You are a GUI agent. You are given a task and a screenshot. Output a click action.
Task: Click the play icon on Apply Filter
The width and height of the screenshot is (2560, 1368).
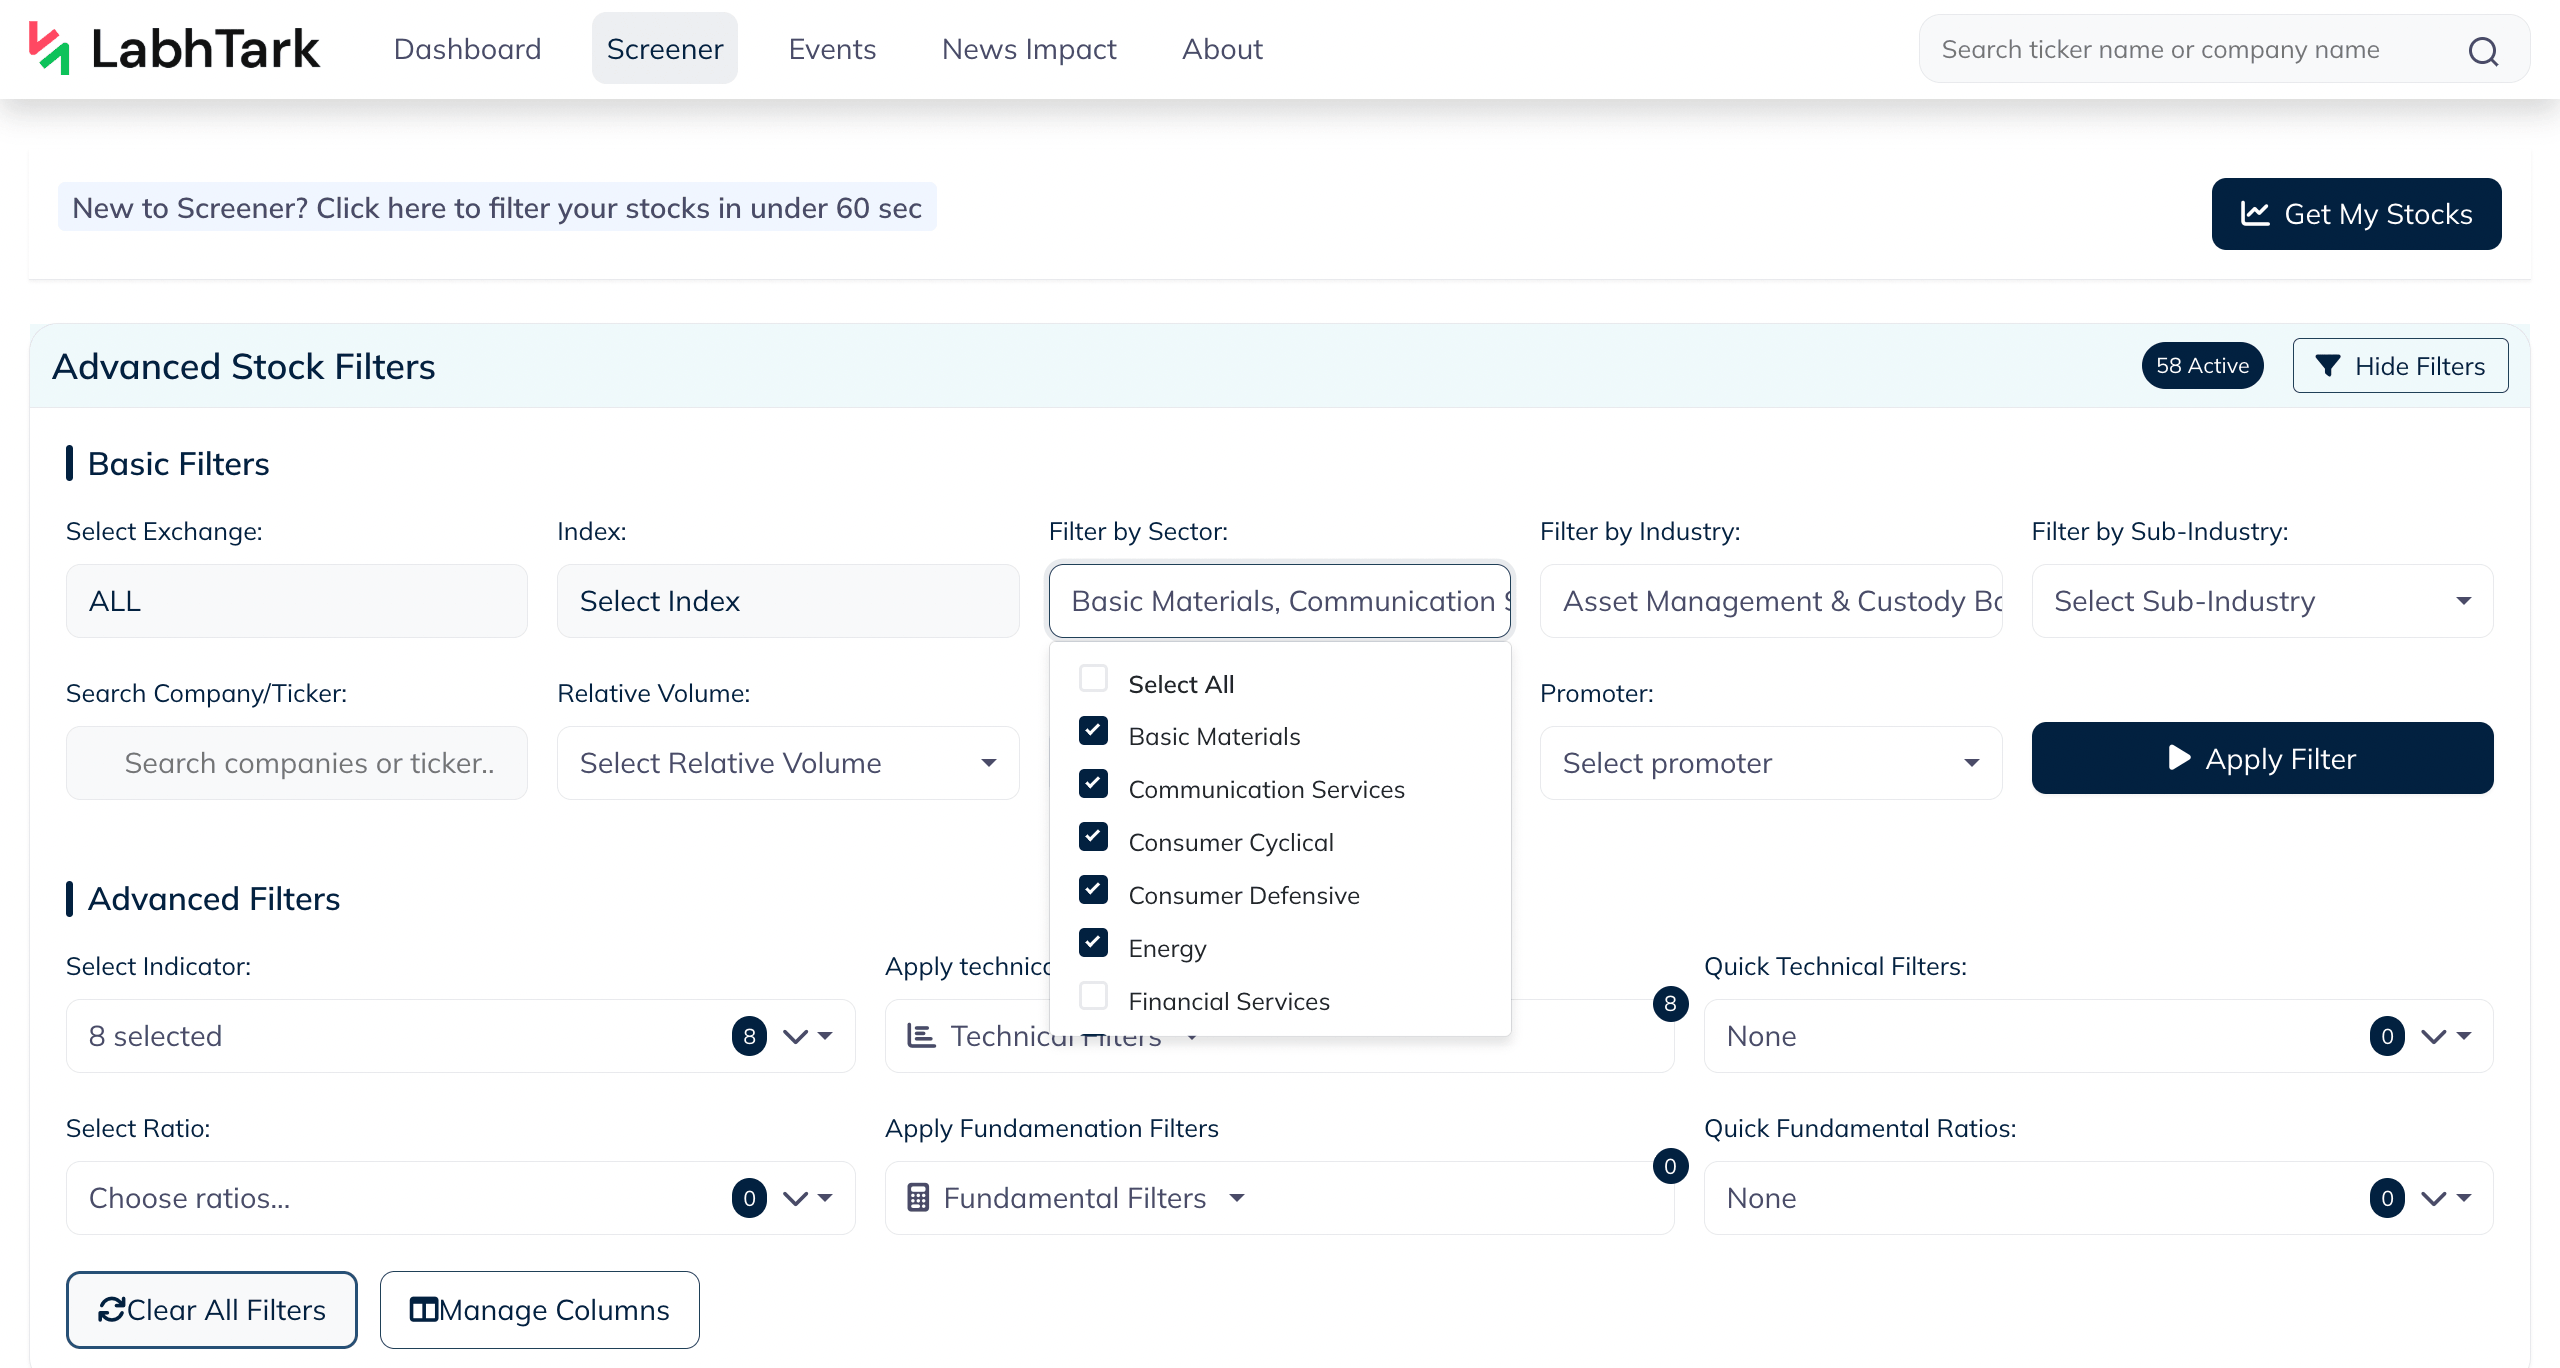(x=2179, y=758)
